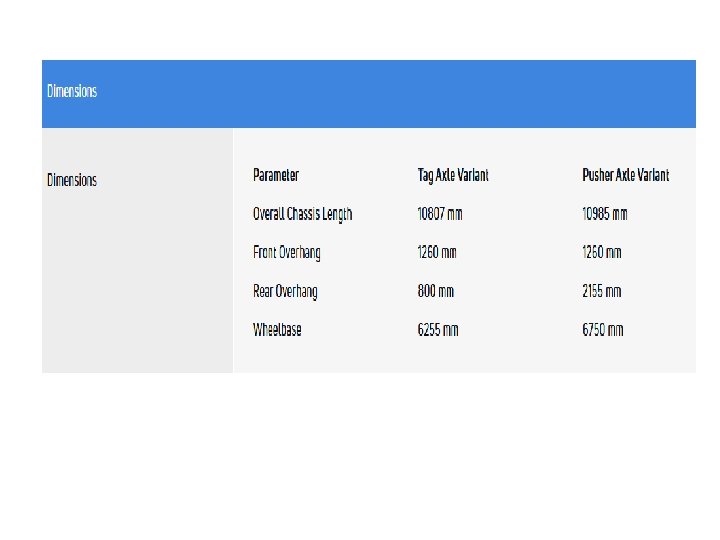Image resolution: width=720 pixels, height=540 pixels.
Task: Click the 2155 mm rear overhang value
Action: pyautogui.click(x=602, y=292)
